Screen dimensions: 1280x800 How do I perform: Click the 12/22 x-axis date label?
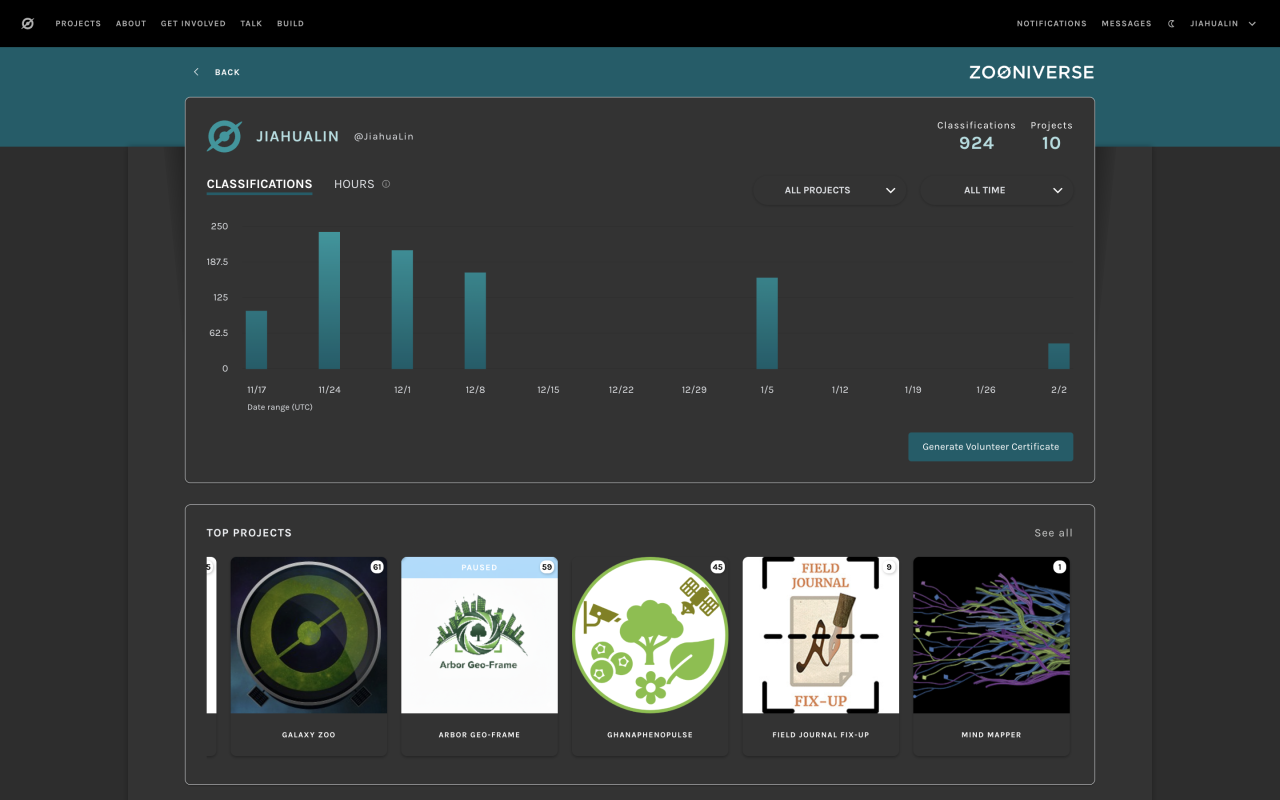coord(621,390)
